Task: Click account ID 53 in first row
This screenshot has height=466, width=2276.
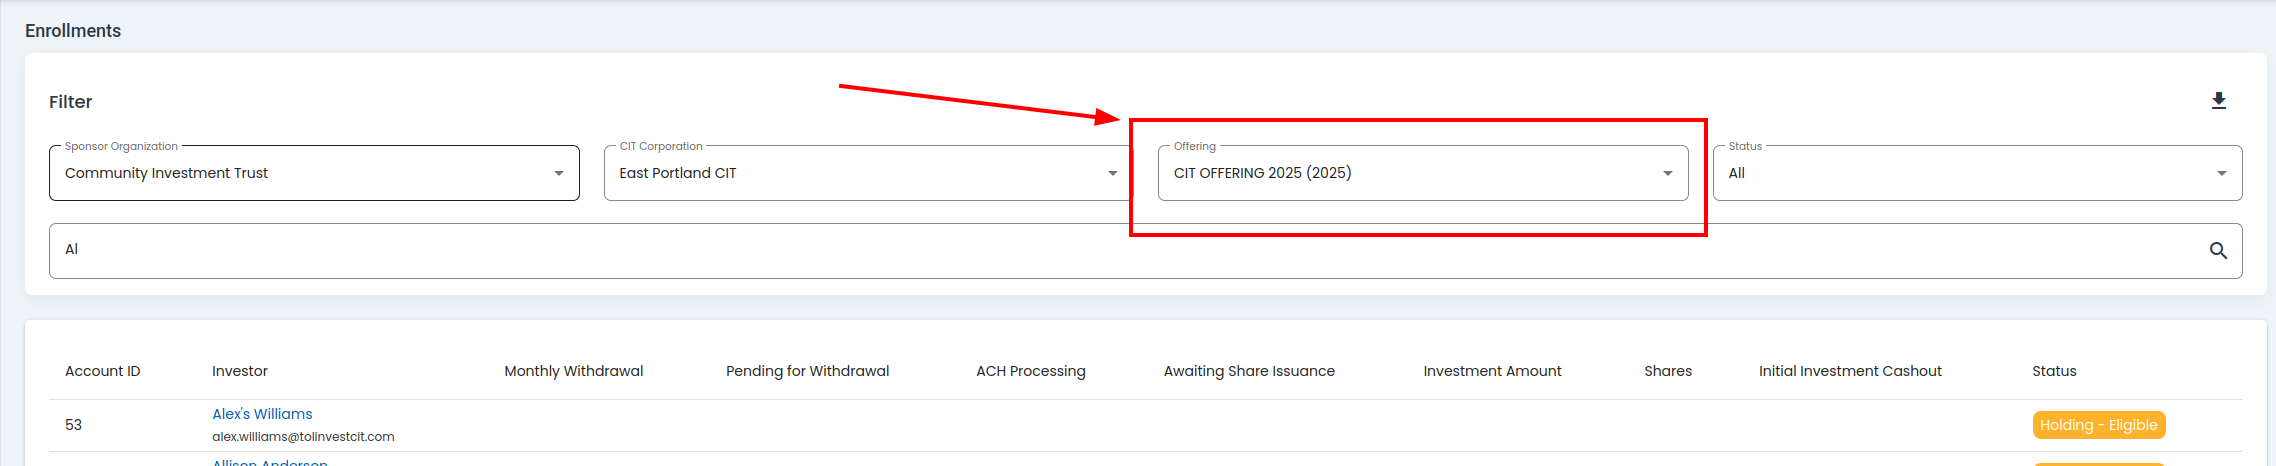Action: click(74, 425)
